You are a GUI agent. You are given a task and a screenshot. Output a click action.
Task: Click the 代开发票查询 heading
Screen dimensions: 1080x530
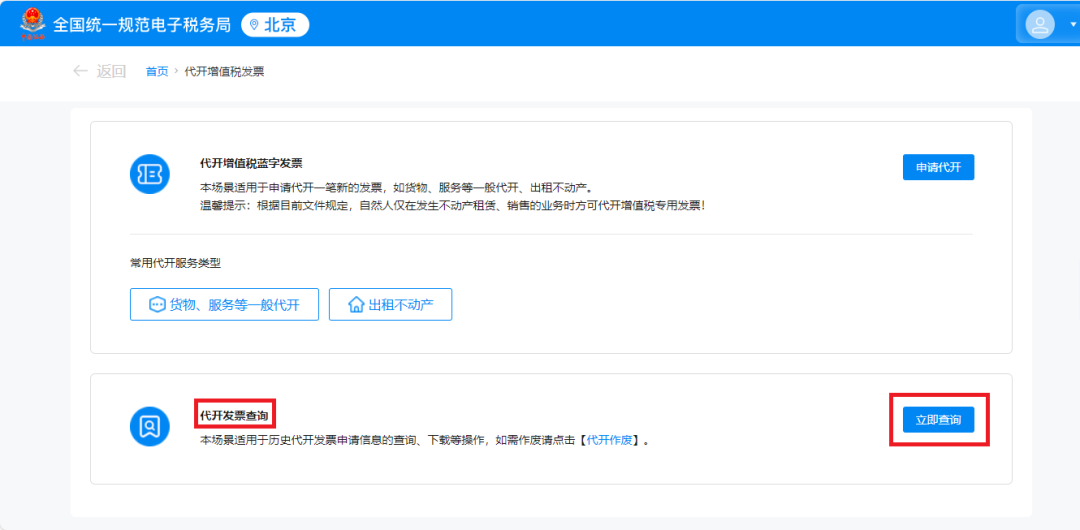point(234,416)
